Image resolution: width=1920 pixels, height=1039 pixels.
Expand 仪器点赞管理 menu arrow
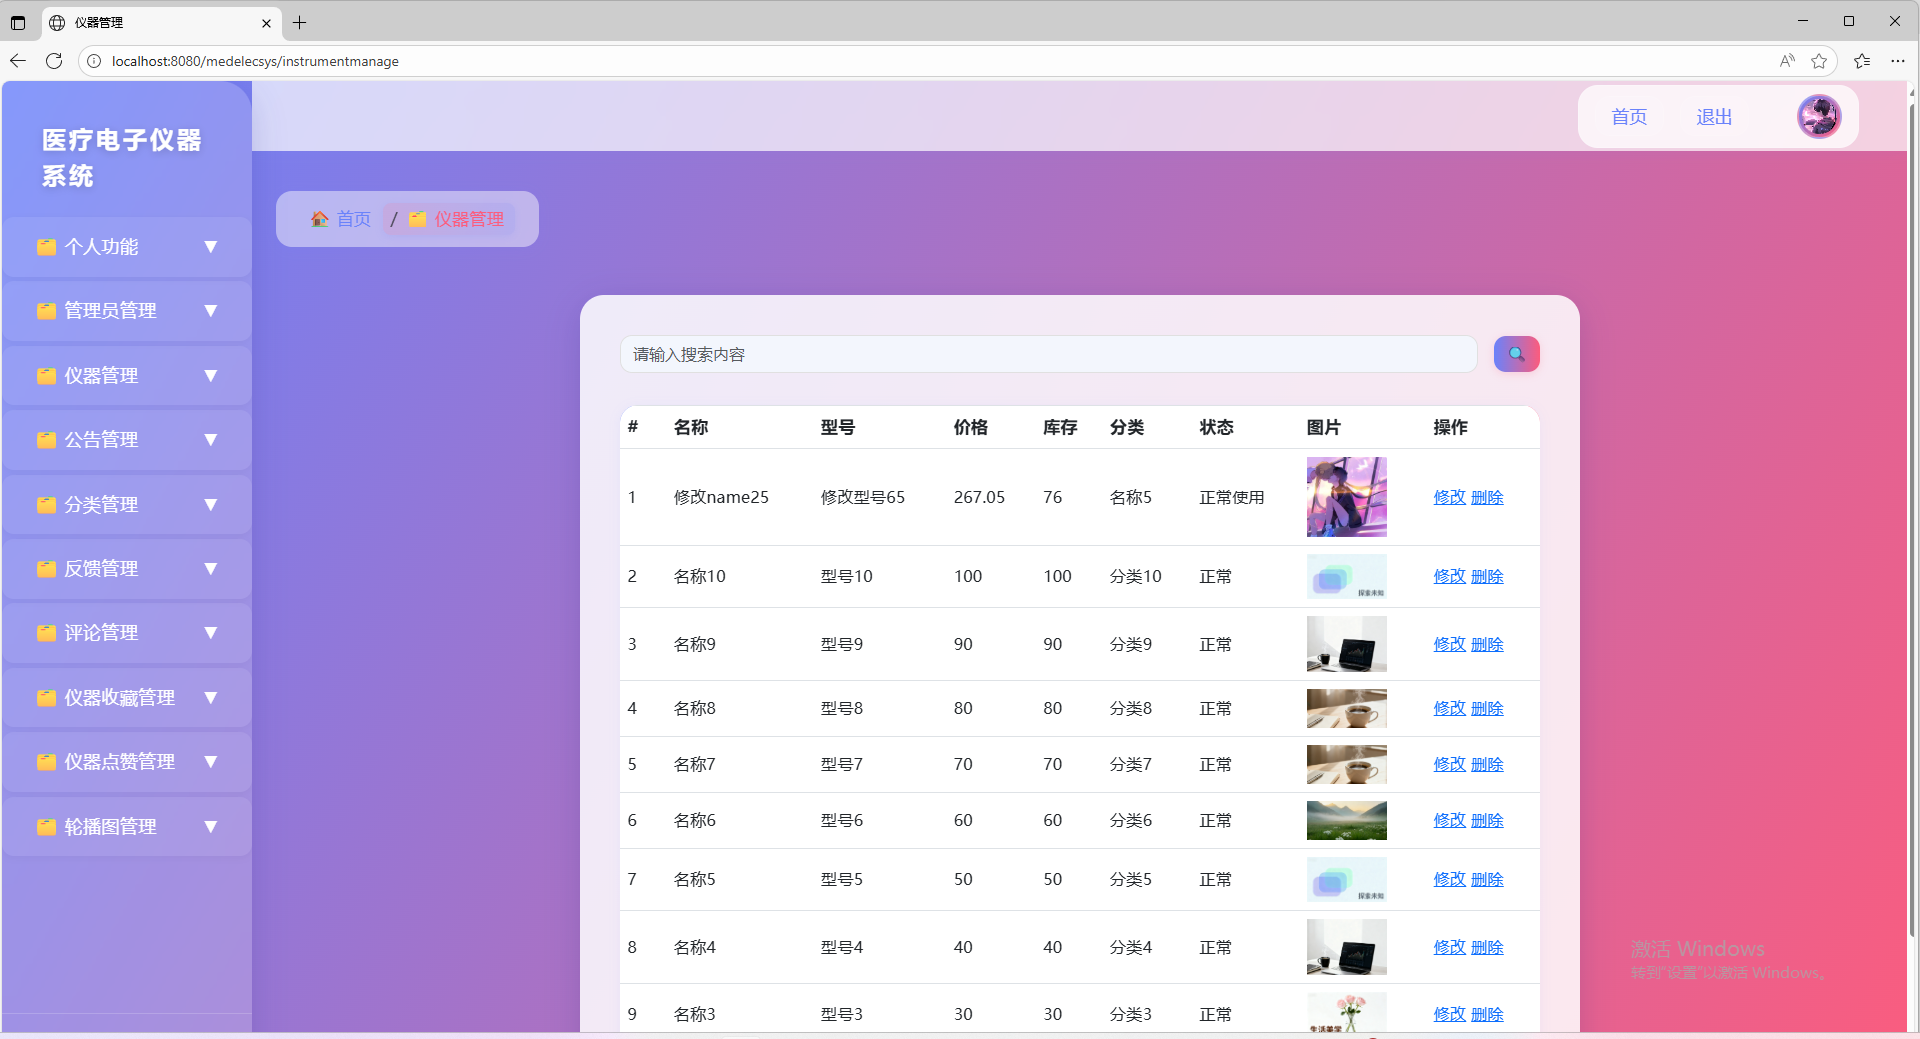pos(210,762)
